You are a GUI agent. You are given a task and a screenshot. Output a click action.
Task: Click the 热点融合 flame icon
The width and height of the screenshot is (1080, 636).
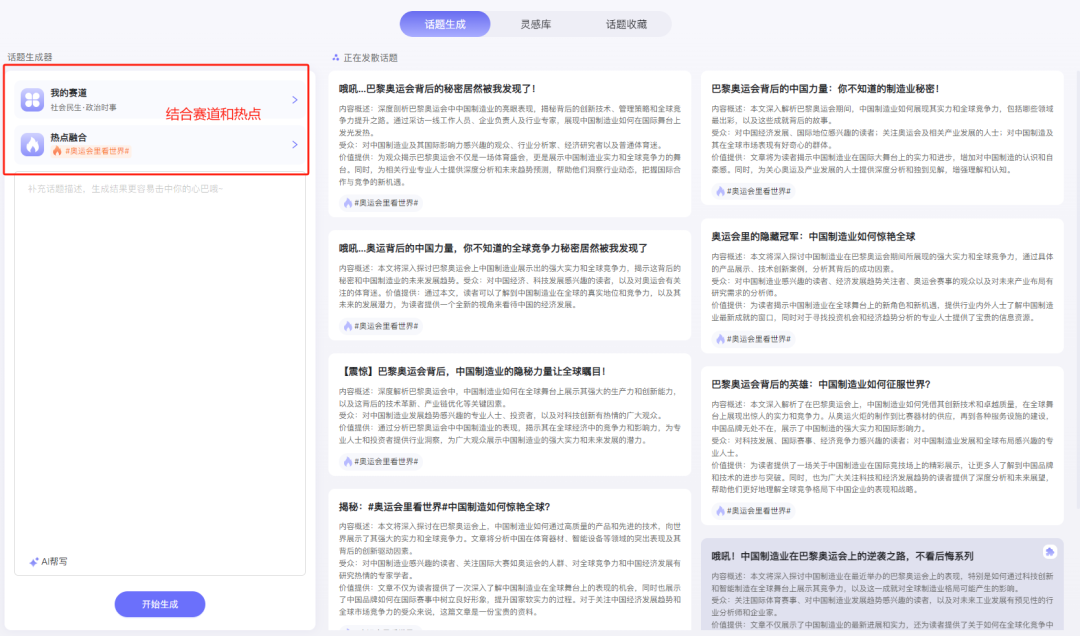click(31, 144)
